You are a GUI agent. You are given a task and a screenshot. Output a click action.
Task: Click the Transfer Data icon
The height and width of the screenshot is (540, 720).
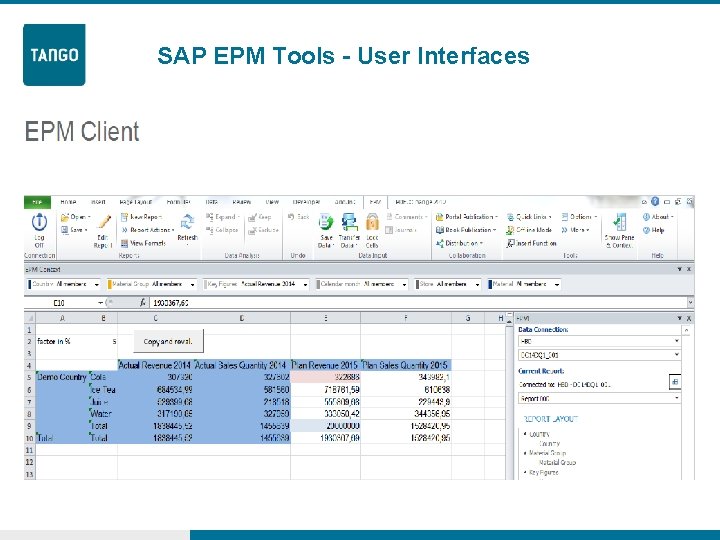point(349,222)
